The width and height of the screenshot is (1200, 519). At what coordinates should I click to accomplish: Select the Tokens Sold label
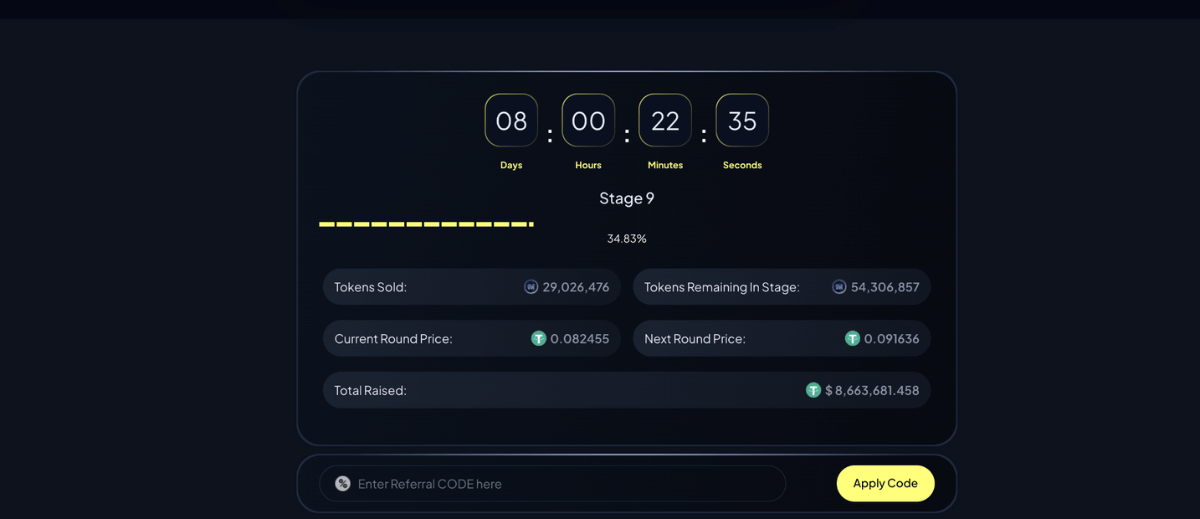(x=370, y=287)
